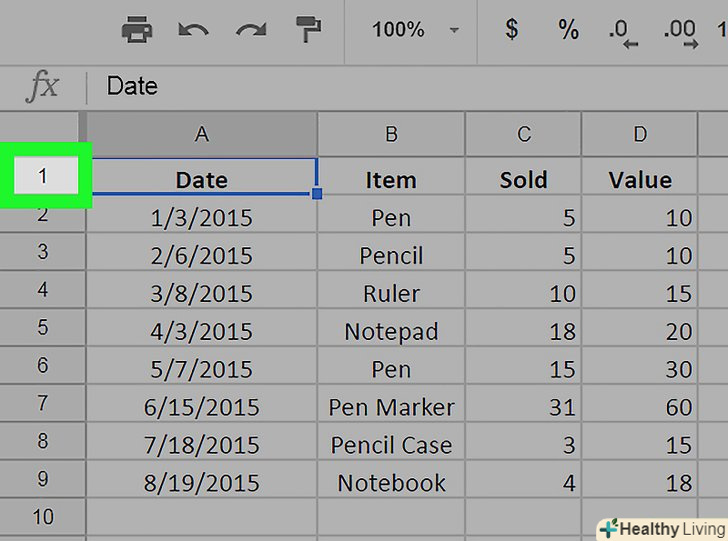This screenshot has height=541, width=728.
Task: Click Increase decimal places icon
Action: pyautogui.click(x=680, y=32)
